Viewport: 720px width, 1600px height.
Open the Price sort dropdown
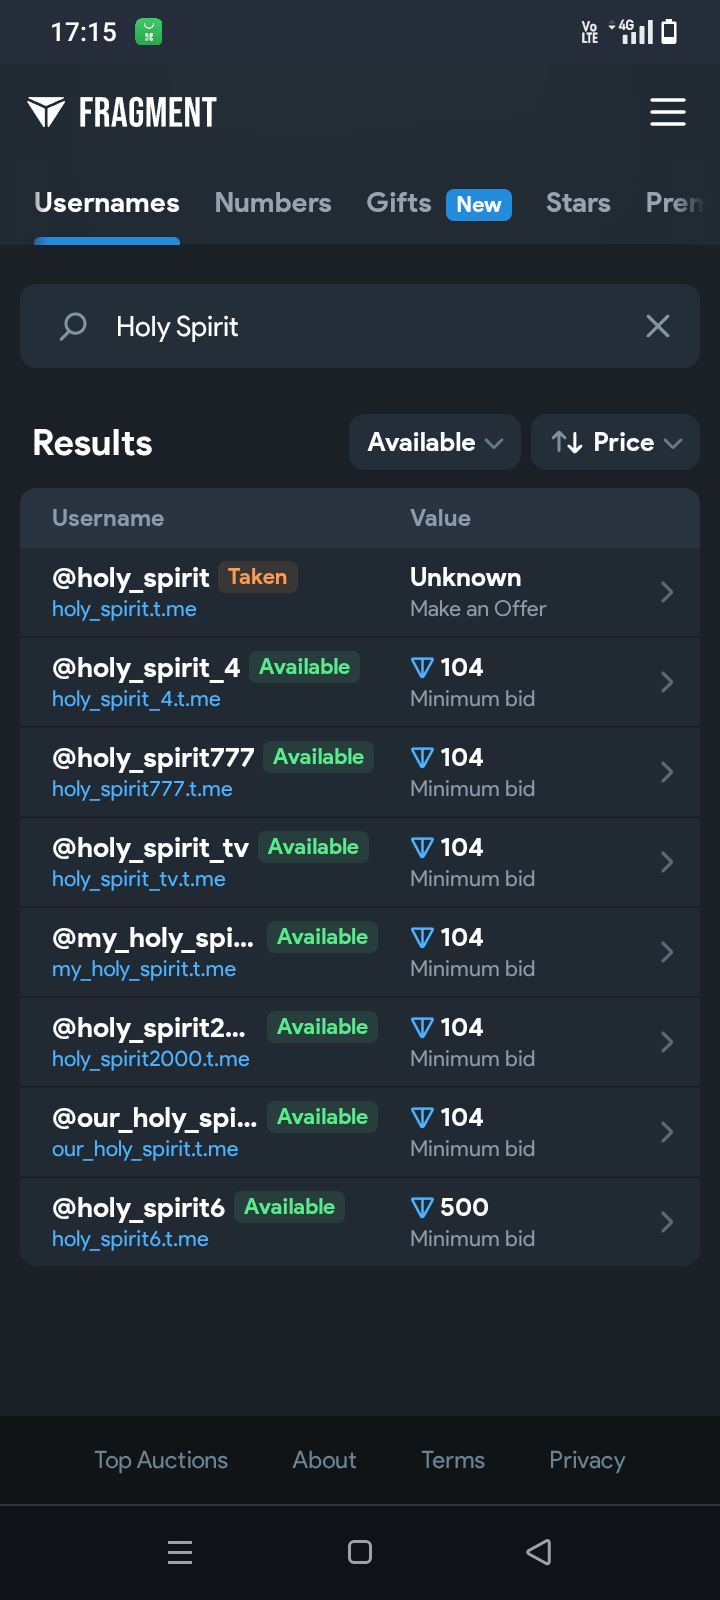[x=615, y=442]
